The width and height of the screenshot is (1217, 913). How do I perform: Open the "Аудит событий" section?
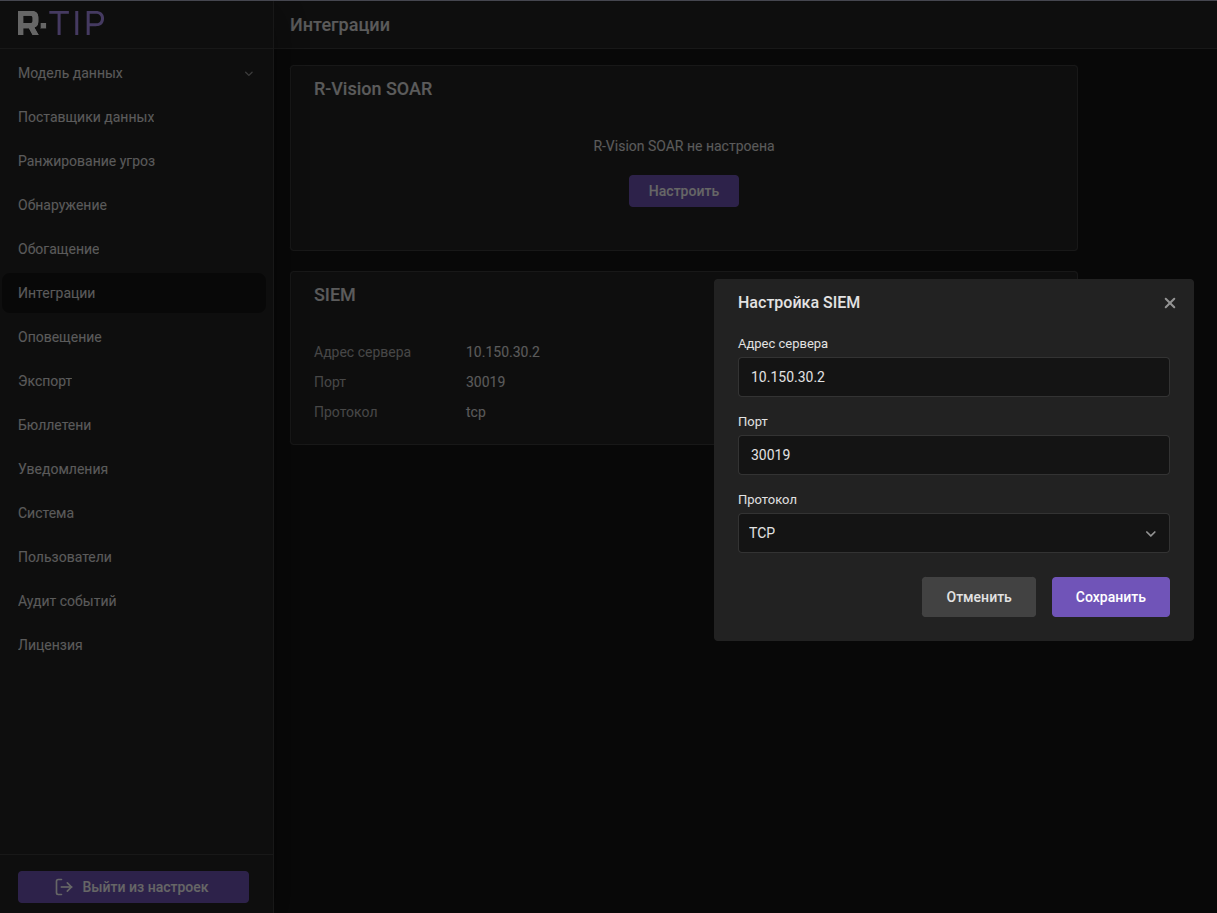66,600
